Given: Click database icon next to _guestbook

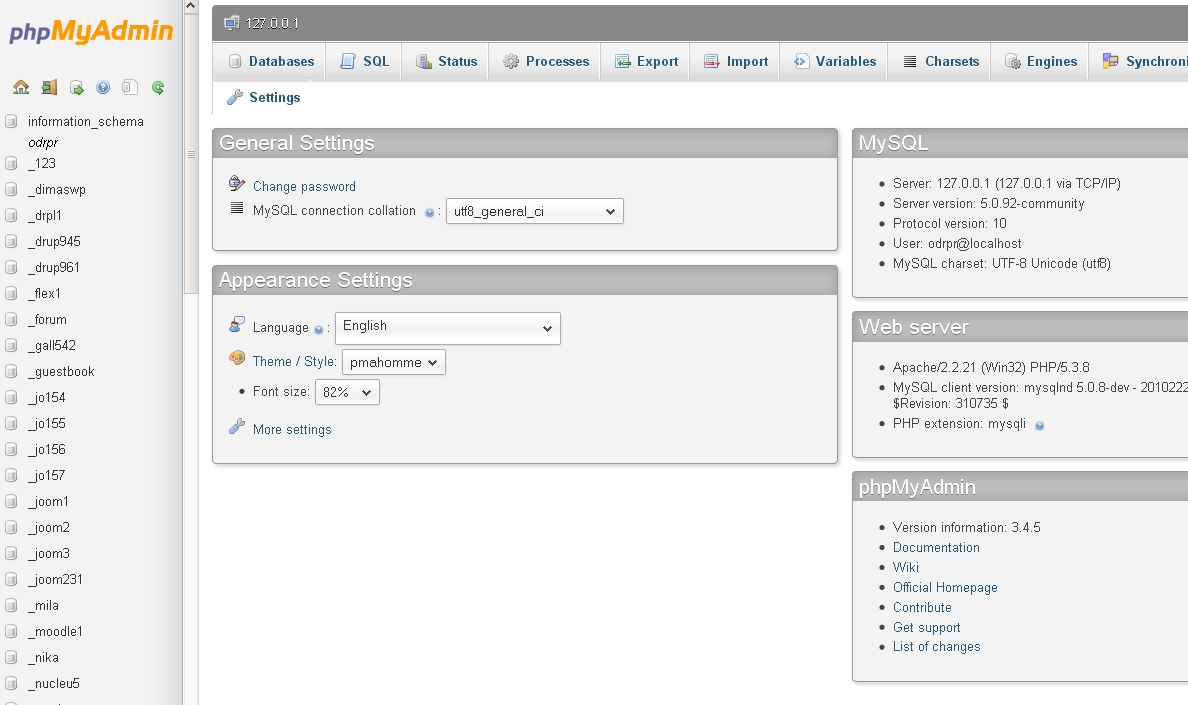Looking at the screenshot, I should click(11, 372).
